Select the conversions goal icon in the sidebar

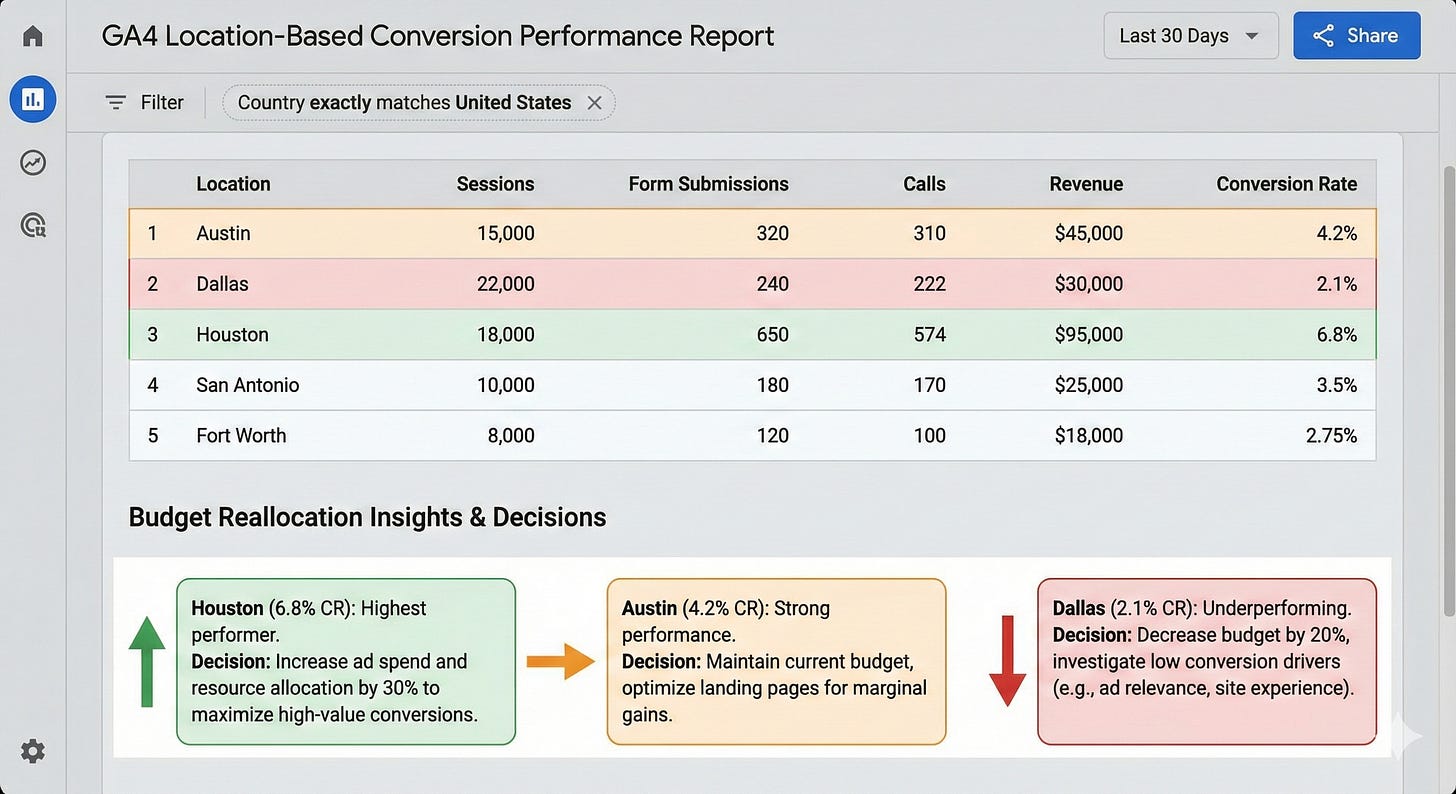pyautogui.click(x=33, y=225)
